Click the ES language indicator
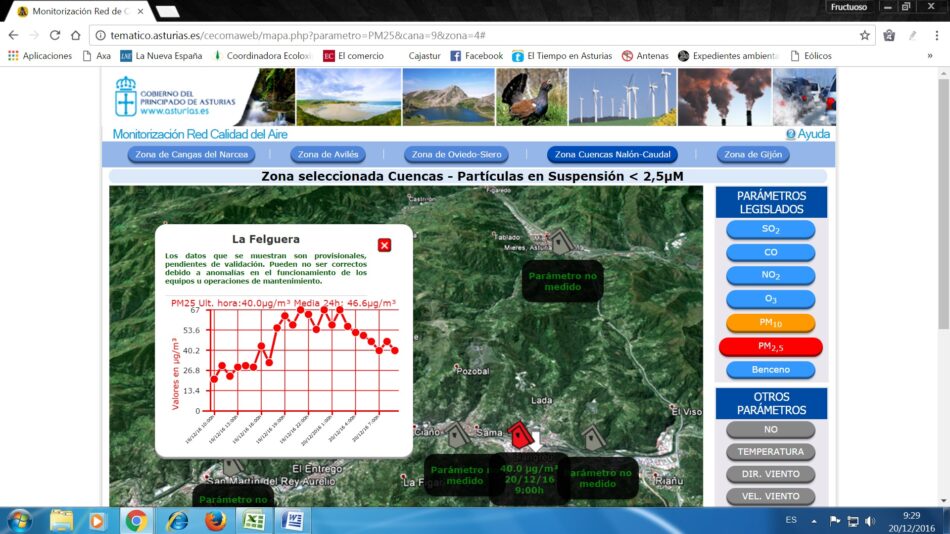The width and height of the screenshot is (950, 534). tap(791, 520)
